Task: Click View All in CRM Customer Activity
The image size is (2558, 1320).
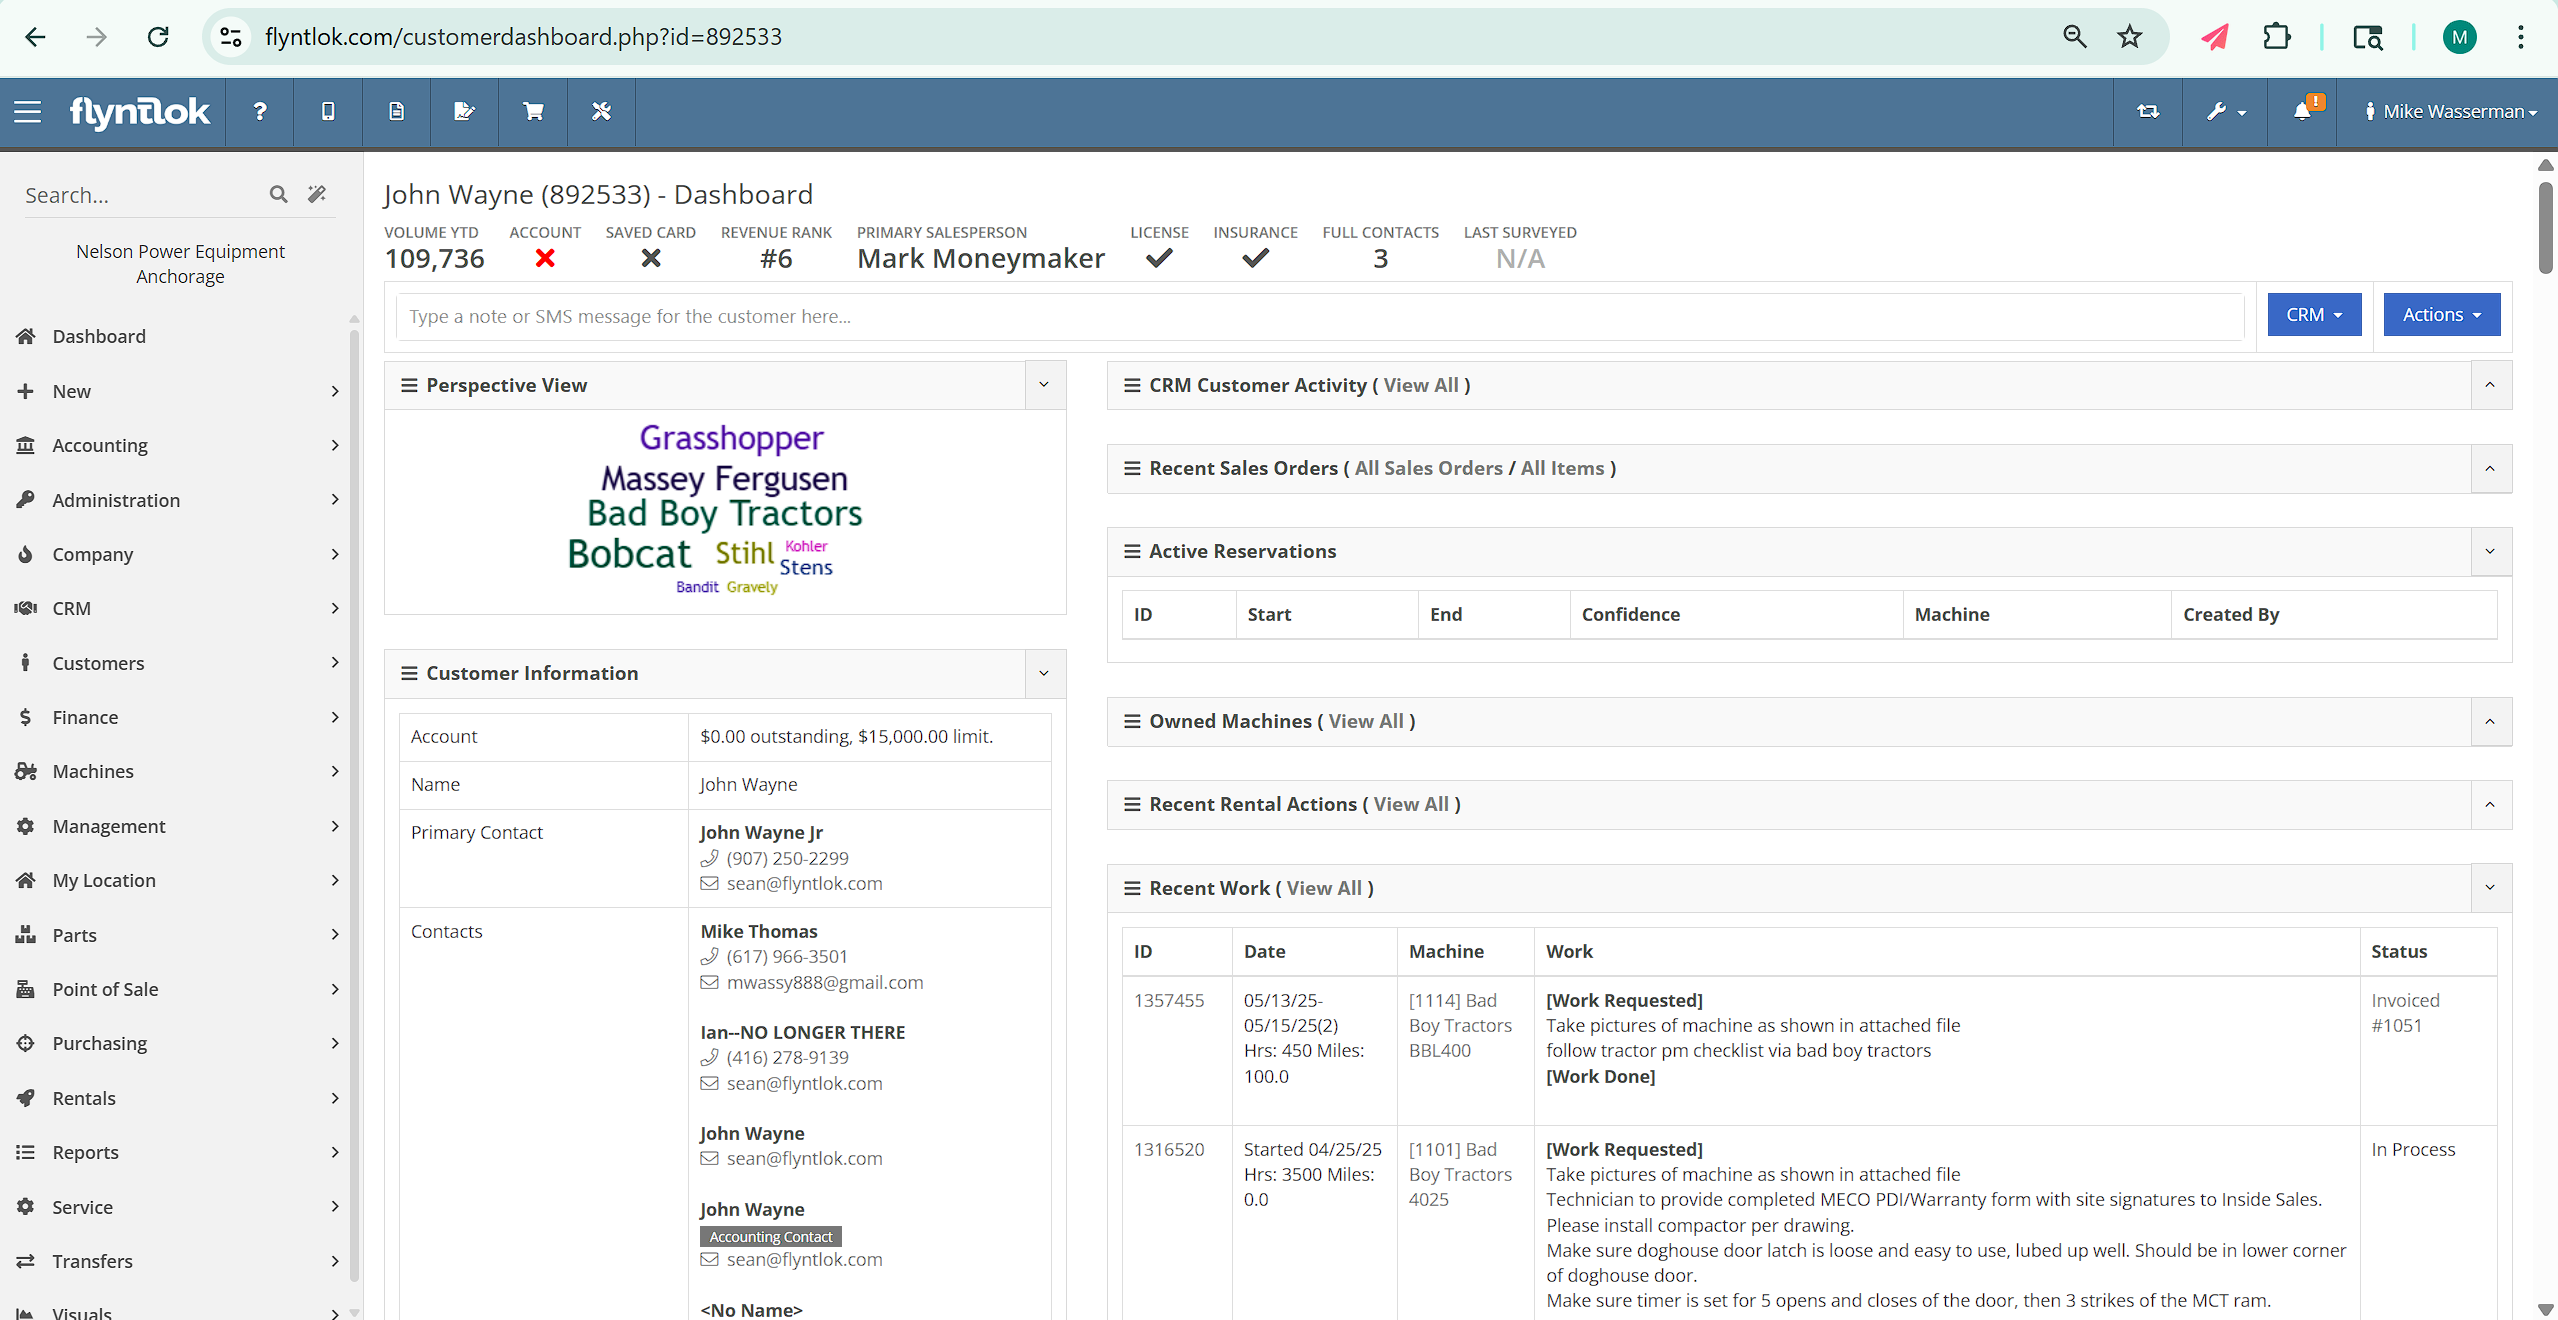Action: 1421,385
